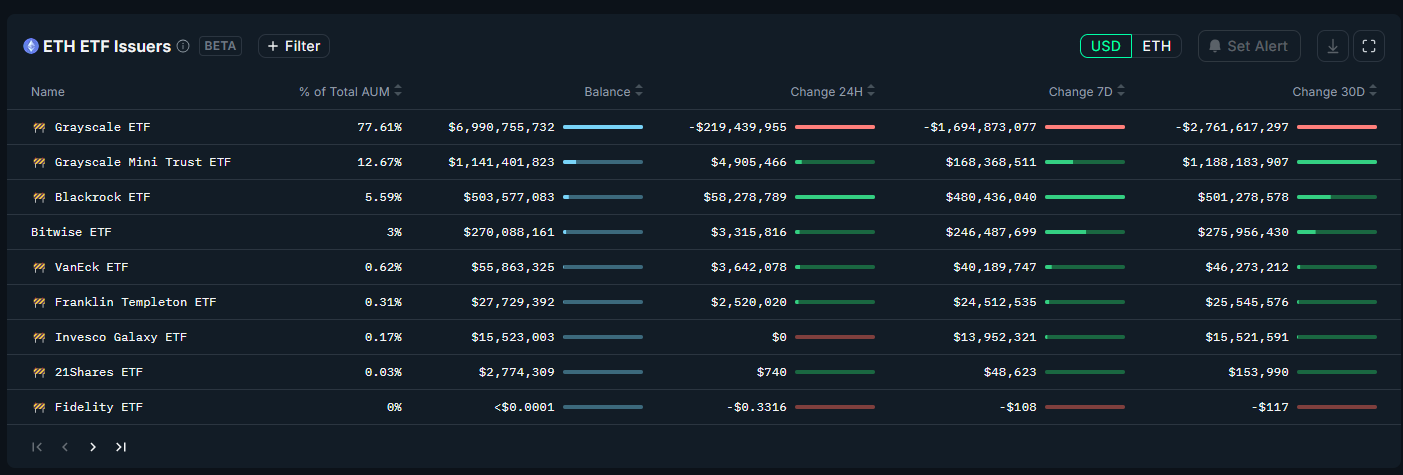
Task: Open the Grayscale Mini Trust ETF entry
Action: coord(143,162)
